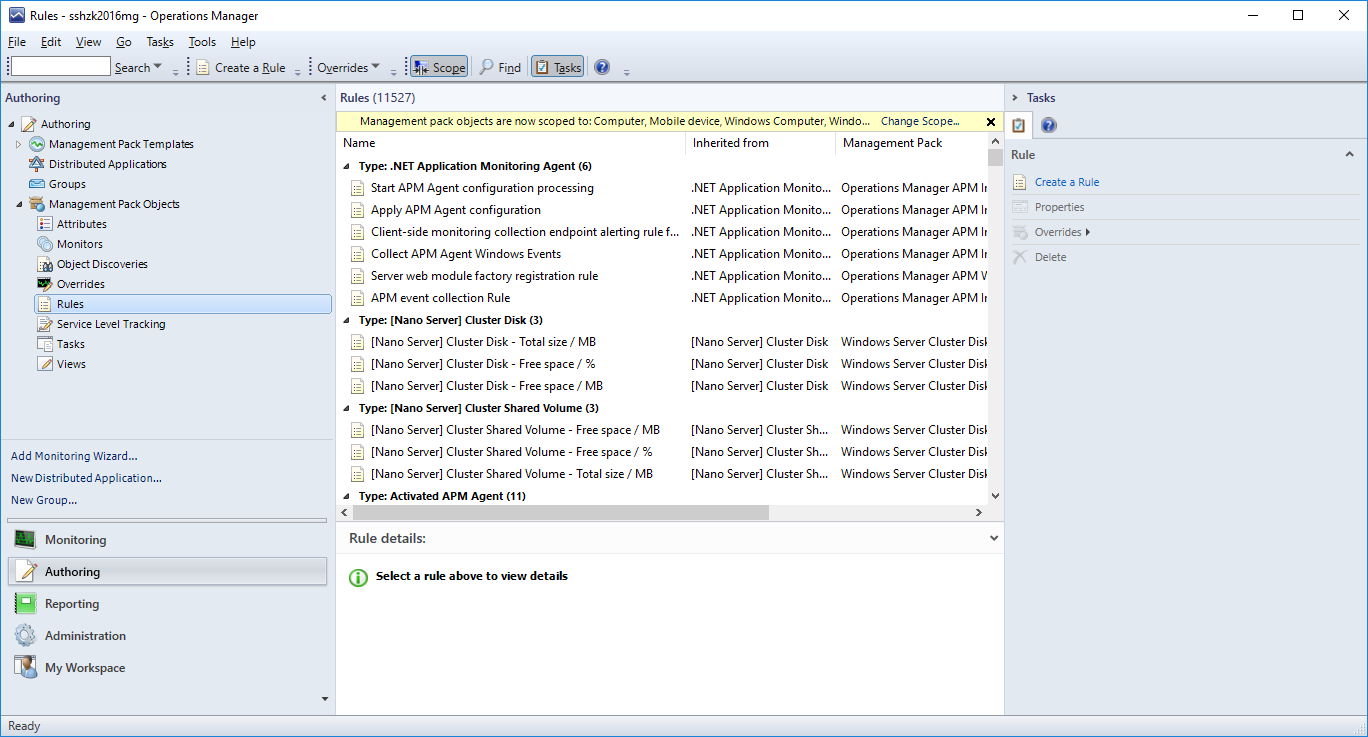The width and height of the screenshot is (1368, 737).
Task: Click icon of Apply APM Agent configuration rule
Action: pyautogui.click(x=358, y=210)
